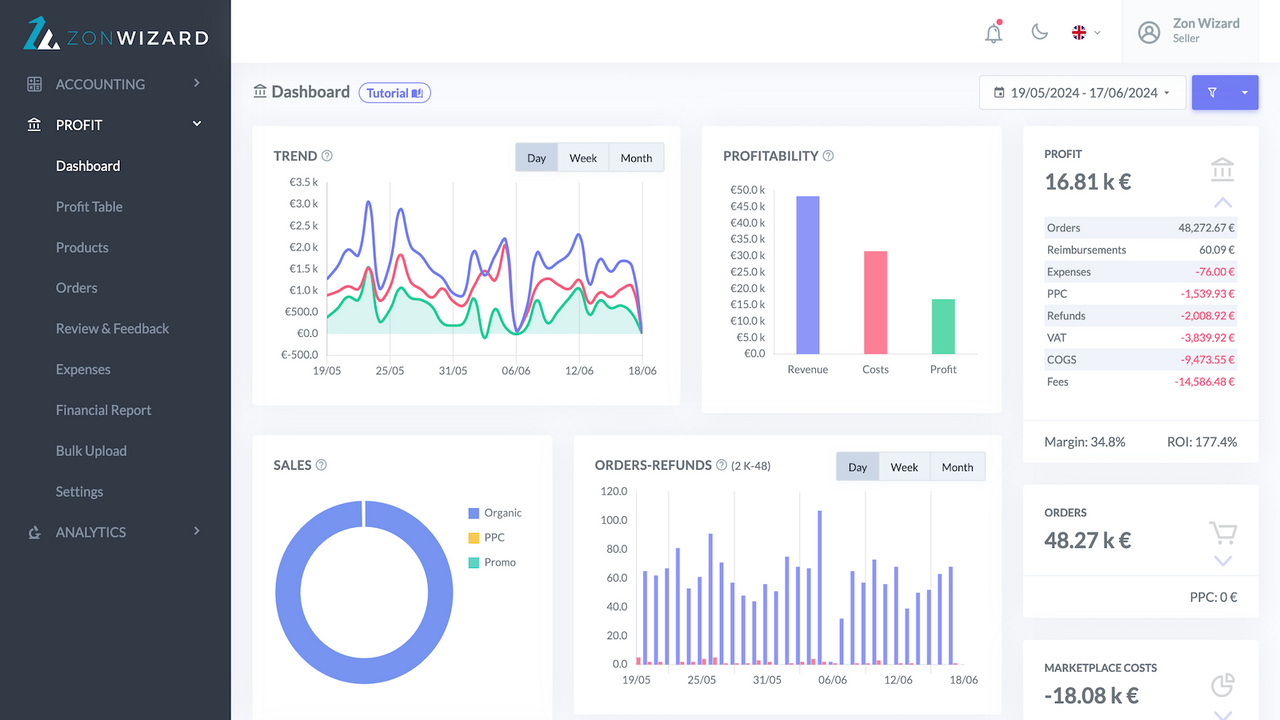
Task: Open the UK flag language selector
Action: pyautogui.click(x=1086, y=32)
